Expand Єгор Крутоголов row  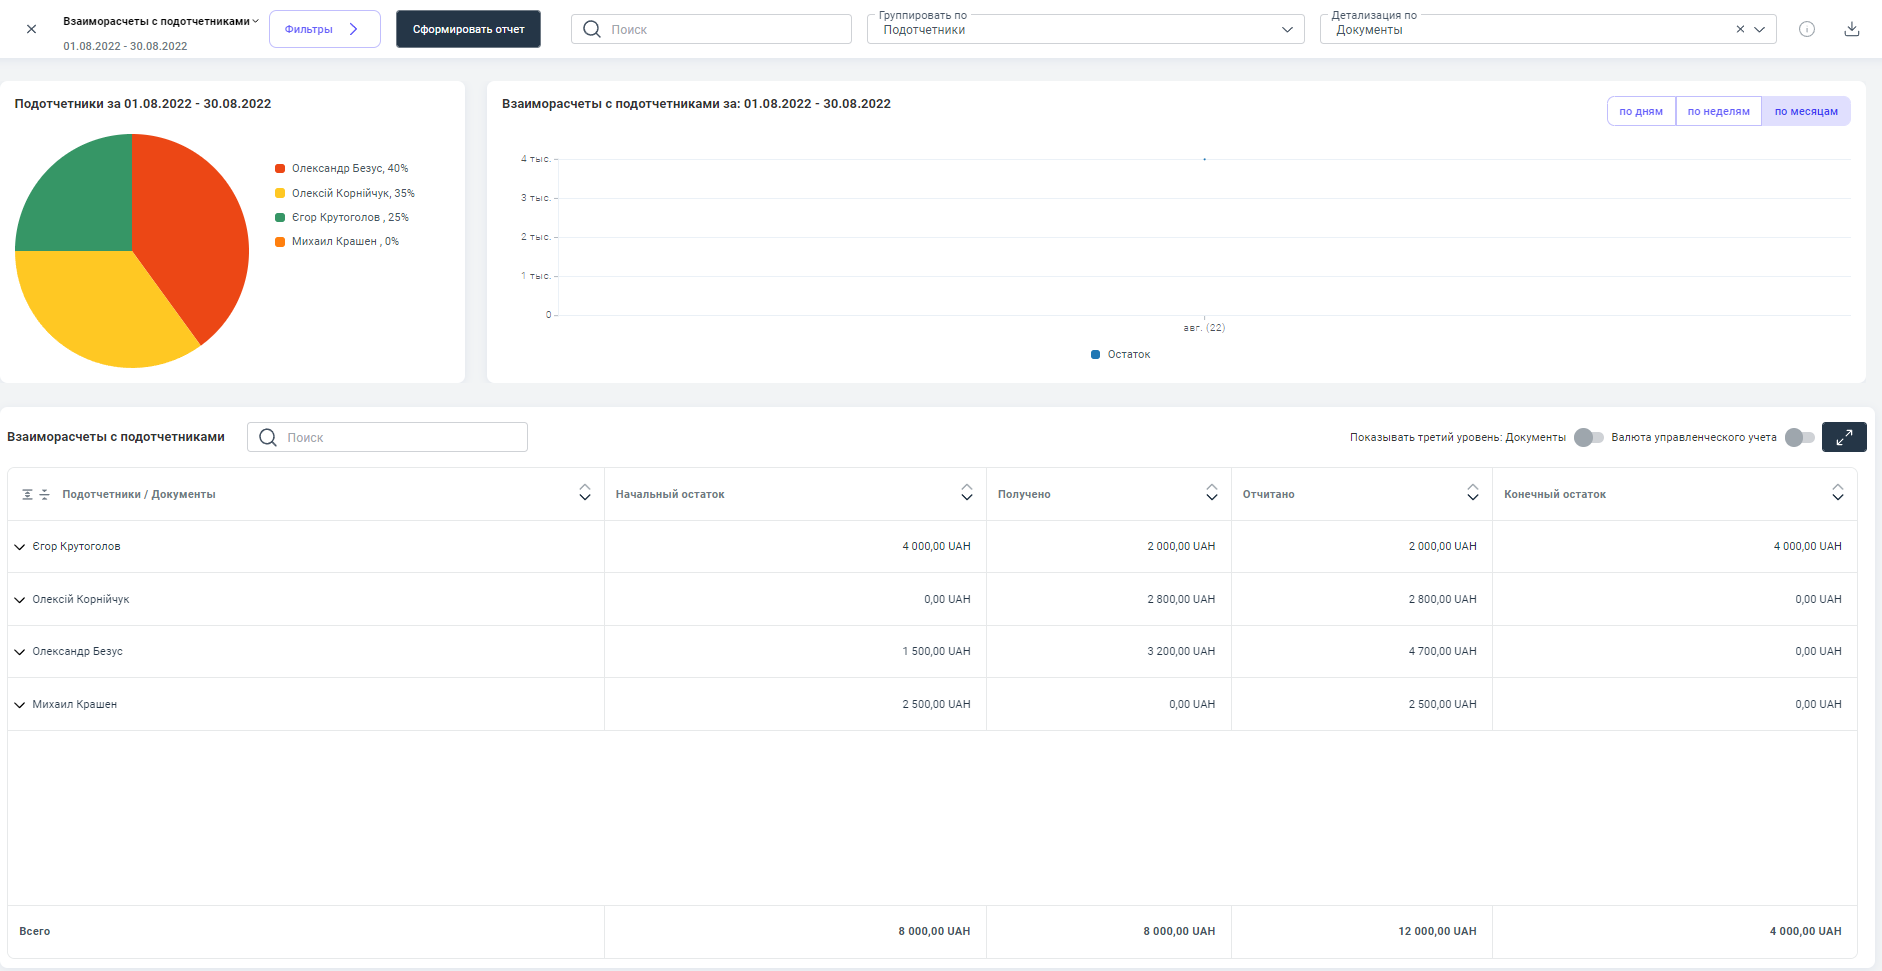(20, 547)
